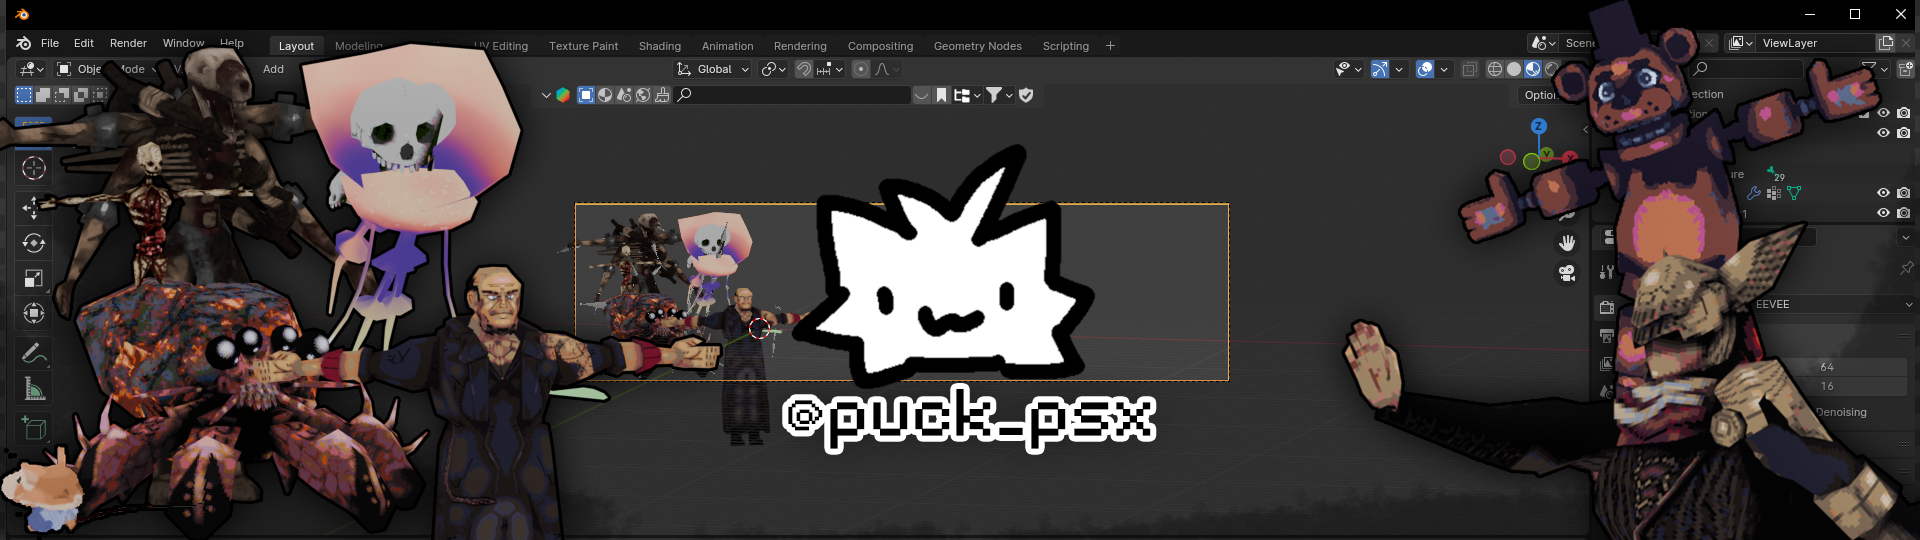Screen dimensions: 1920x540
Task: Add a new collection in outliner header
Action: (1905, 69)
